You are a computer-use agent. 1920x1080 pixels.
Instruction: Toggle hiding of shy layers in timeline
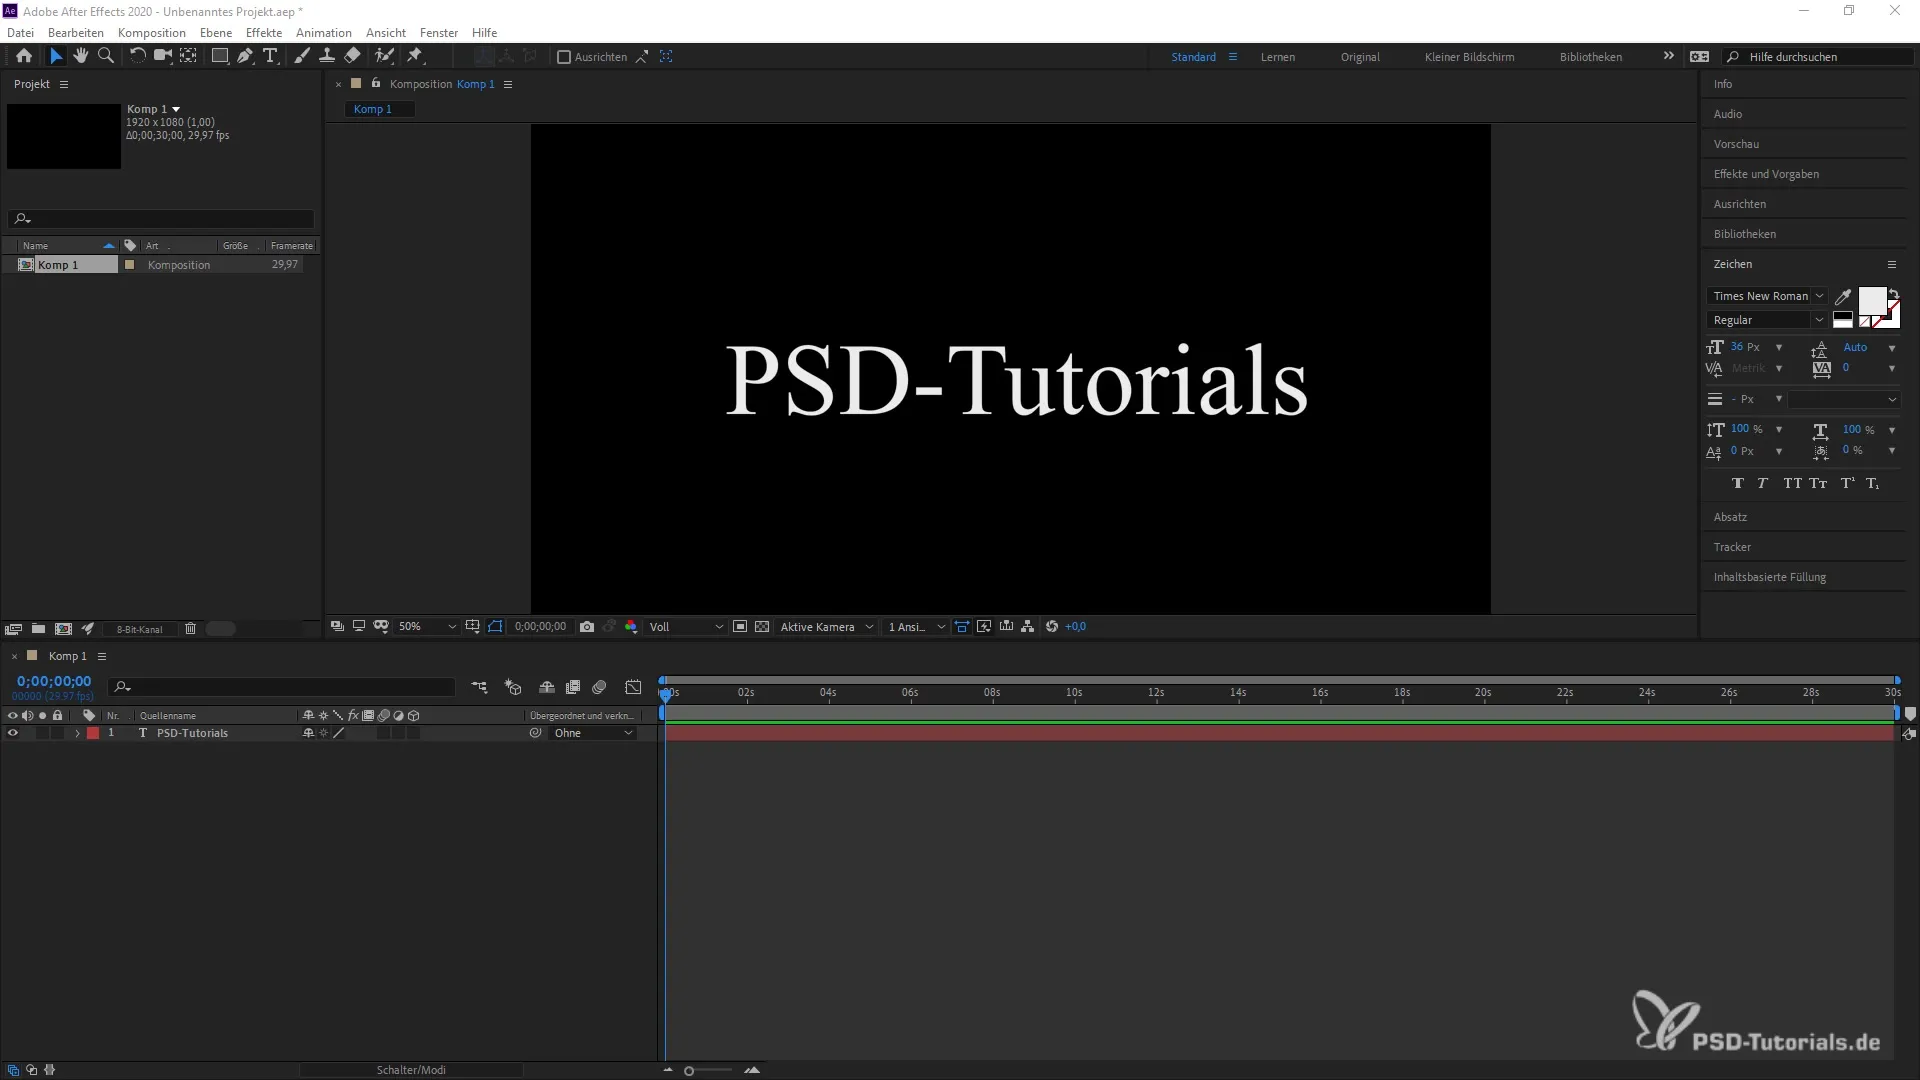547,687
